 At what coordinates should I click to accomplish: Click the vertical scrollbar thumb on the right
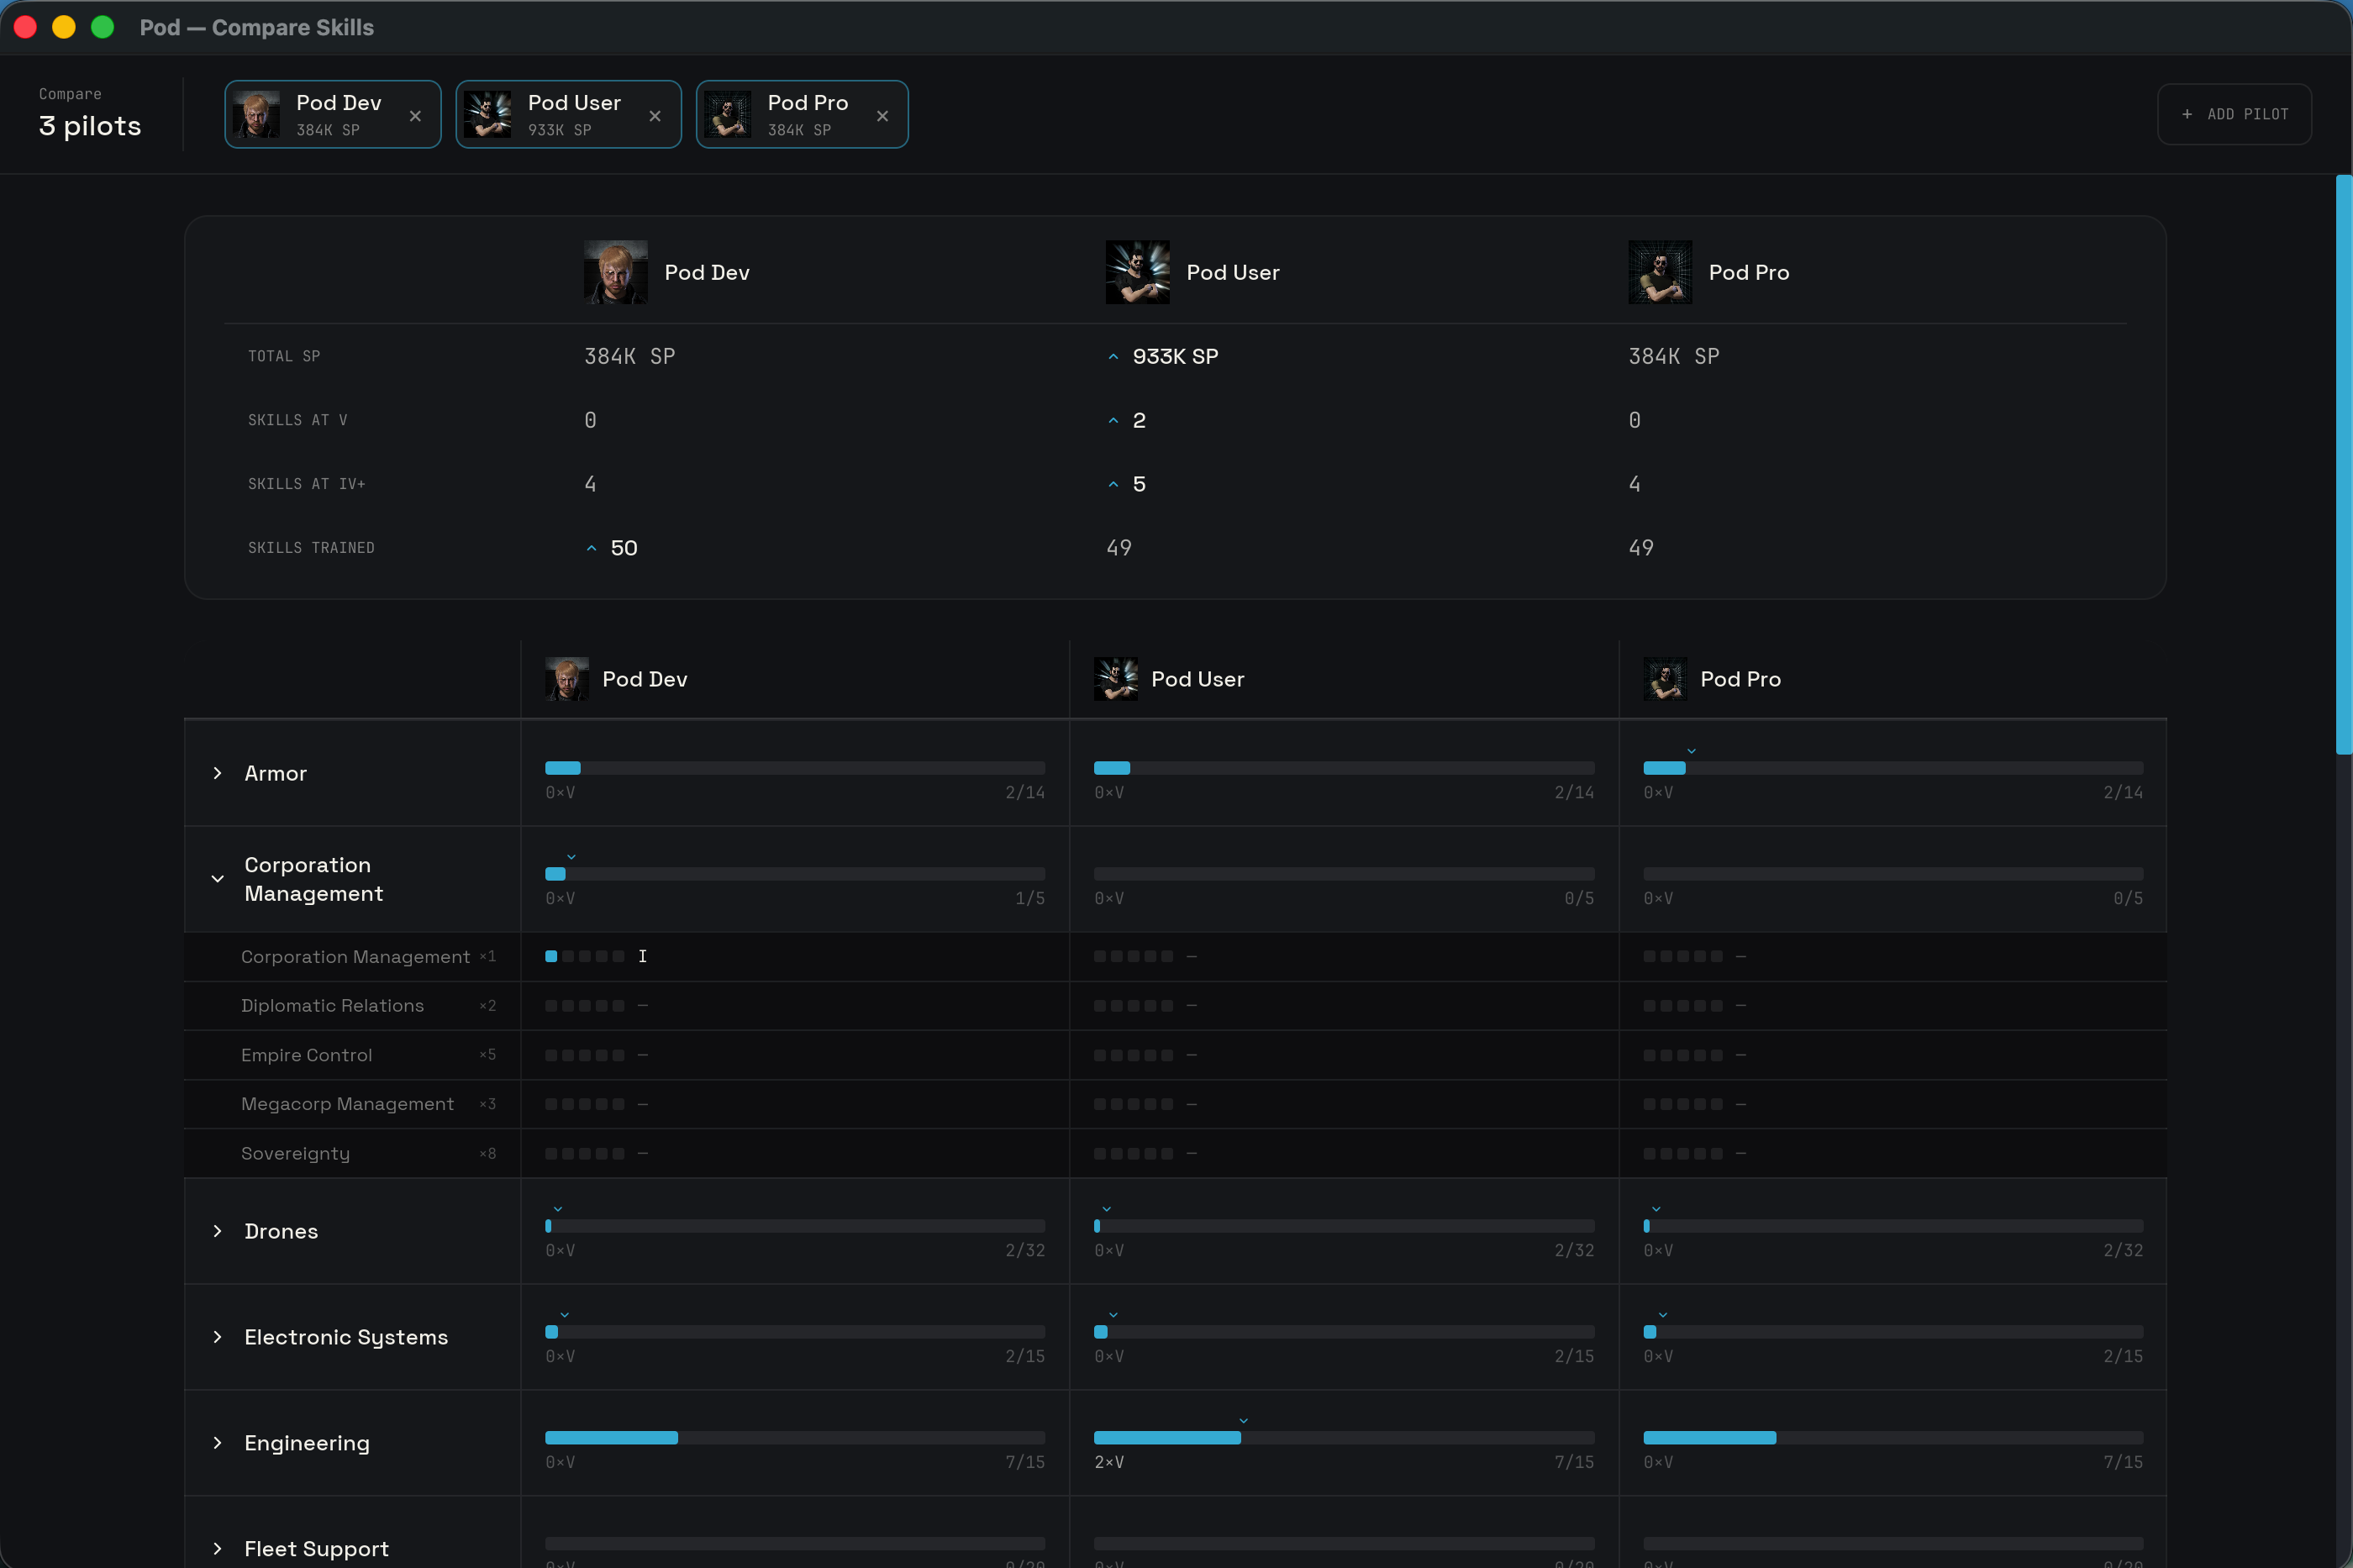[2343, 465]
